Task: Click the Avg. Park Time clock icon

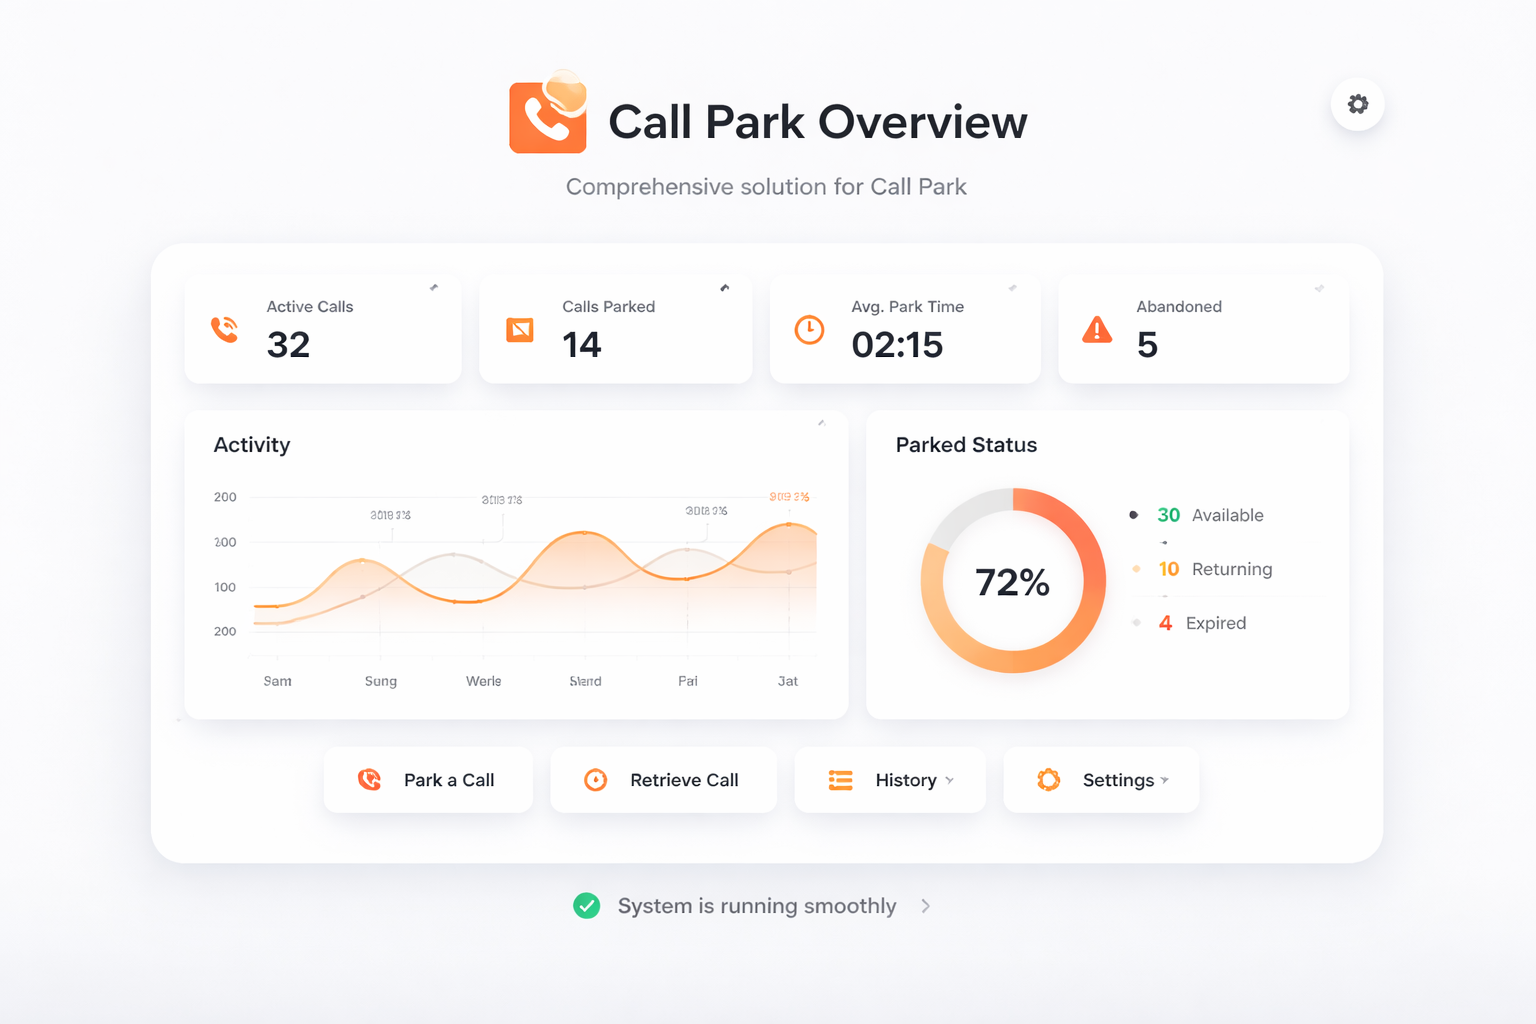Action: [809, 330]
